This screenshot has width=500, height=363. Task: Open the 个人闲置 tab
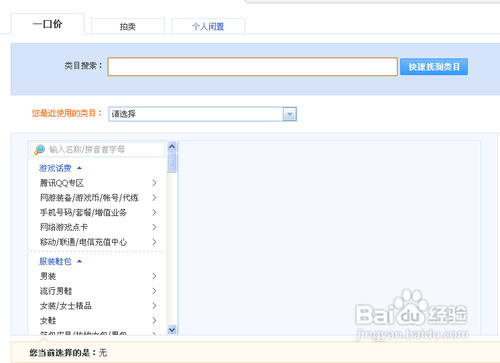click(208, 26)
